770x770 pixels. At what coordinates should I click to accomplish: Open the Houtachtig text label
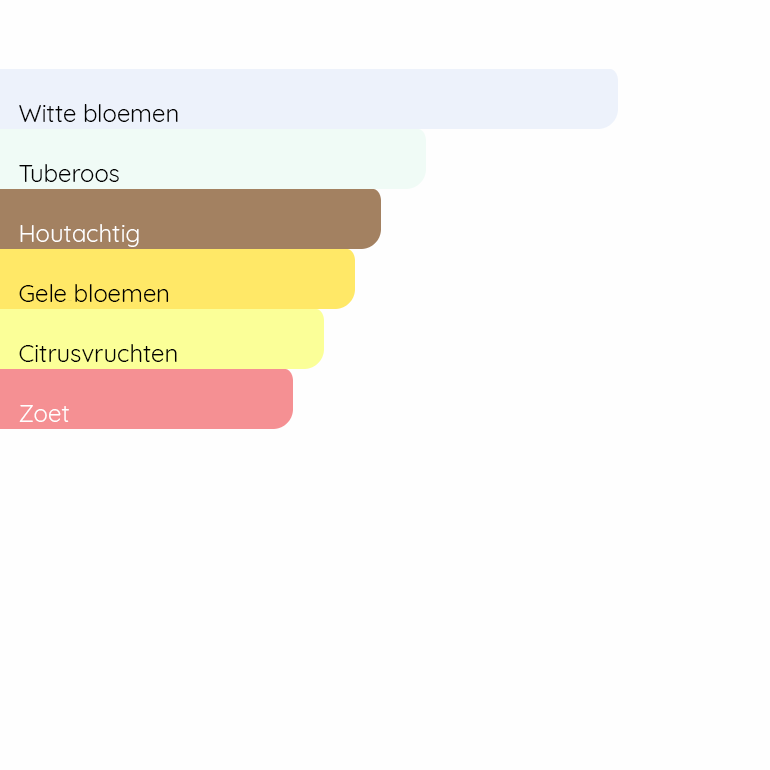click(79, 234)
